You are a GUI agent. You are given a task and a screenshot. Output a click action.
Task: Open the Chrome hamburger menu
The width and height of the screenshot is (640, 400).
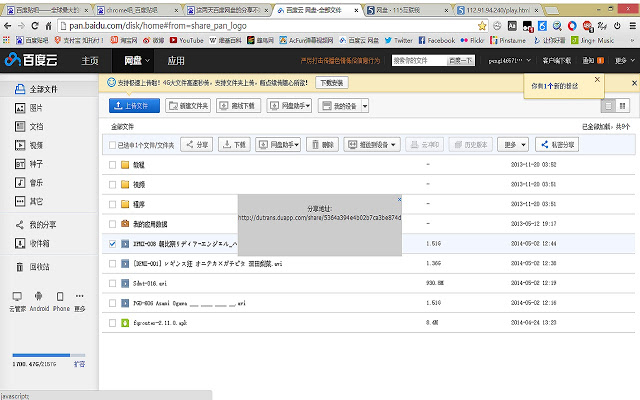pos(633,26)
